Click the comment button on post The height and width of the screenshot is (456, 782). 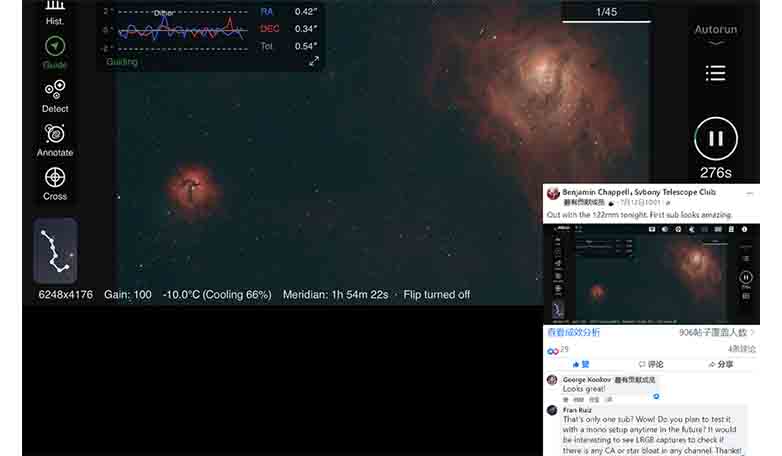[651, 365]
